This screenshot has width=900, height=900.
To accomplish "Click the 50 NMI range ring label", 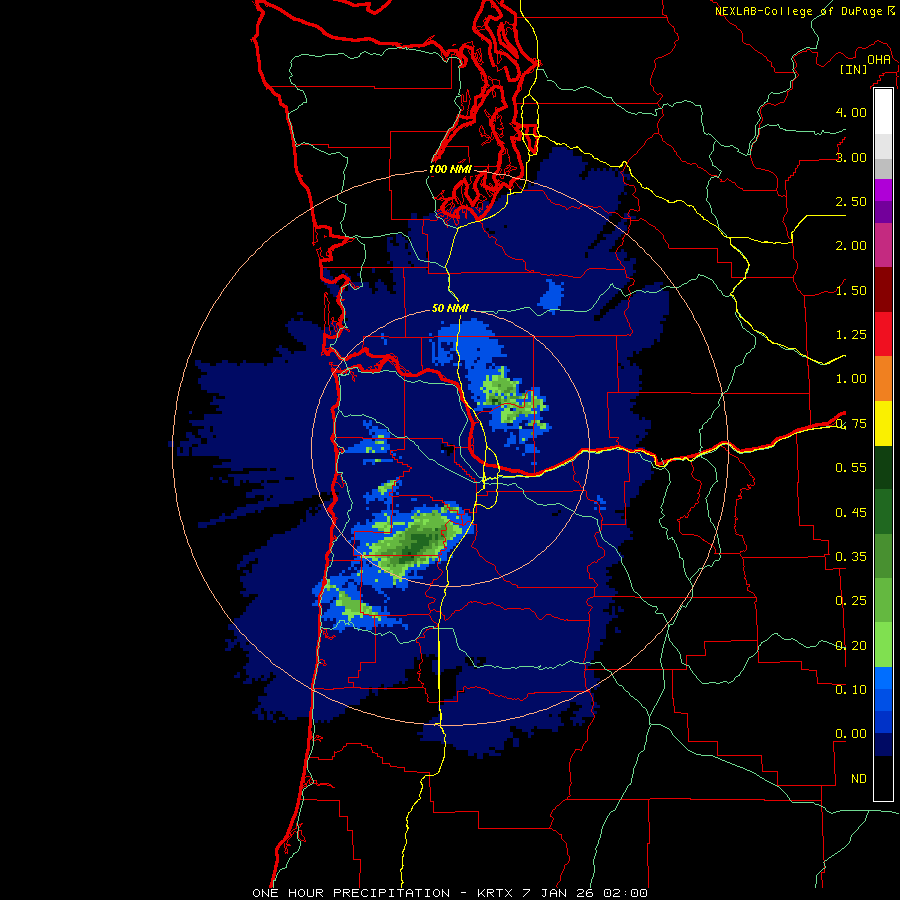I will (x=451, y=308).
